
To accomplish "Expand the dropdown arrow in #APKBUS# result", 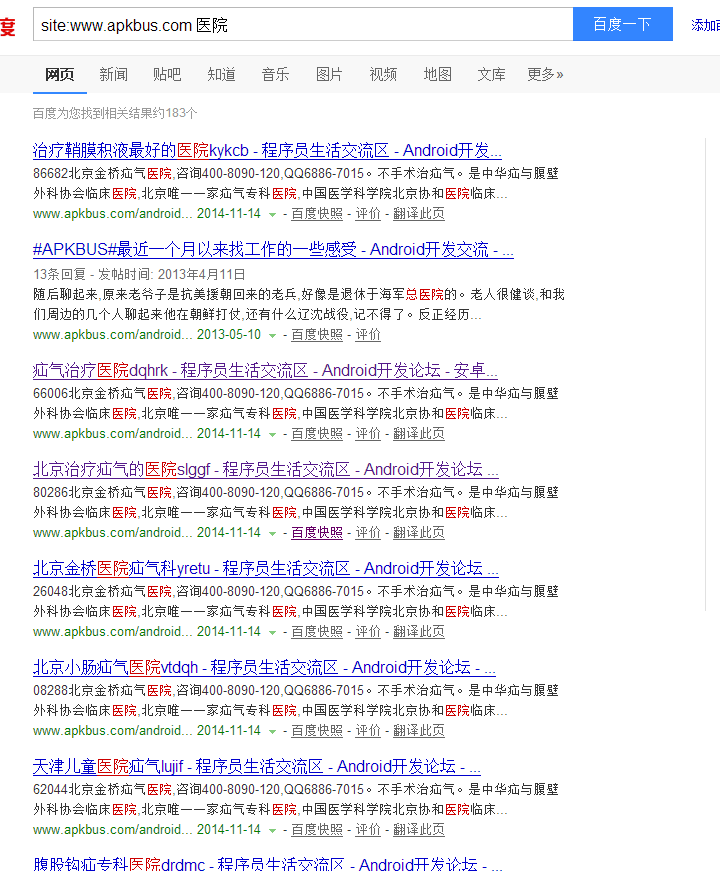I will pos(272,336).
